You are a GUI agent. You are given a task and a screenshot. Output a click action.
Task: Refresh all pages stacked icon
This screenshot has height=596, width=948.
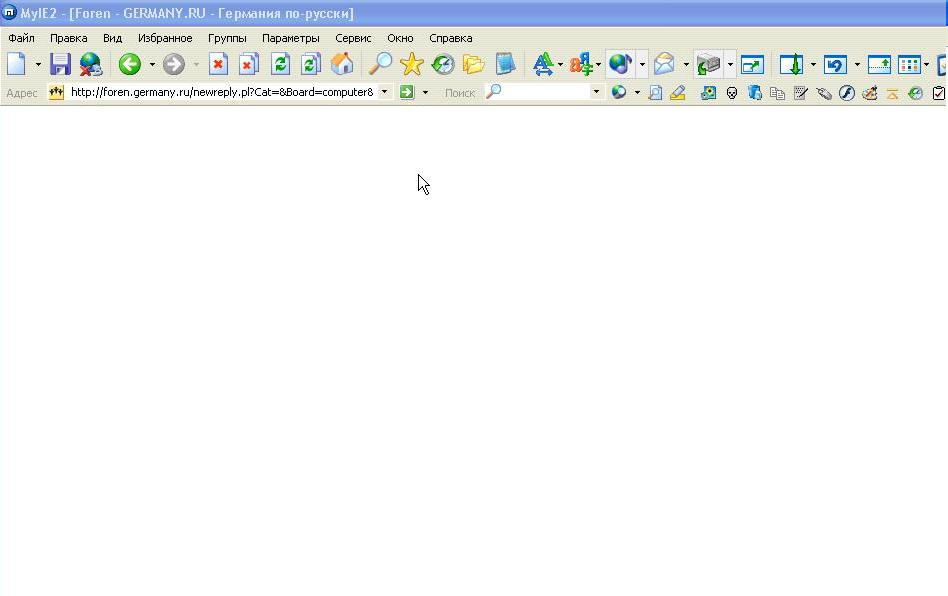click(311, 64)
